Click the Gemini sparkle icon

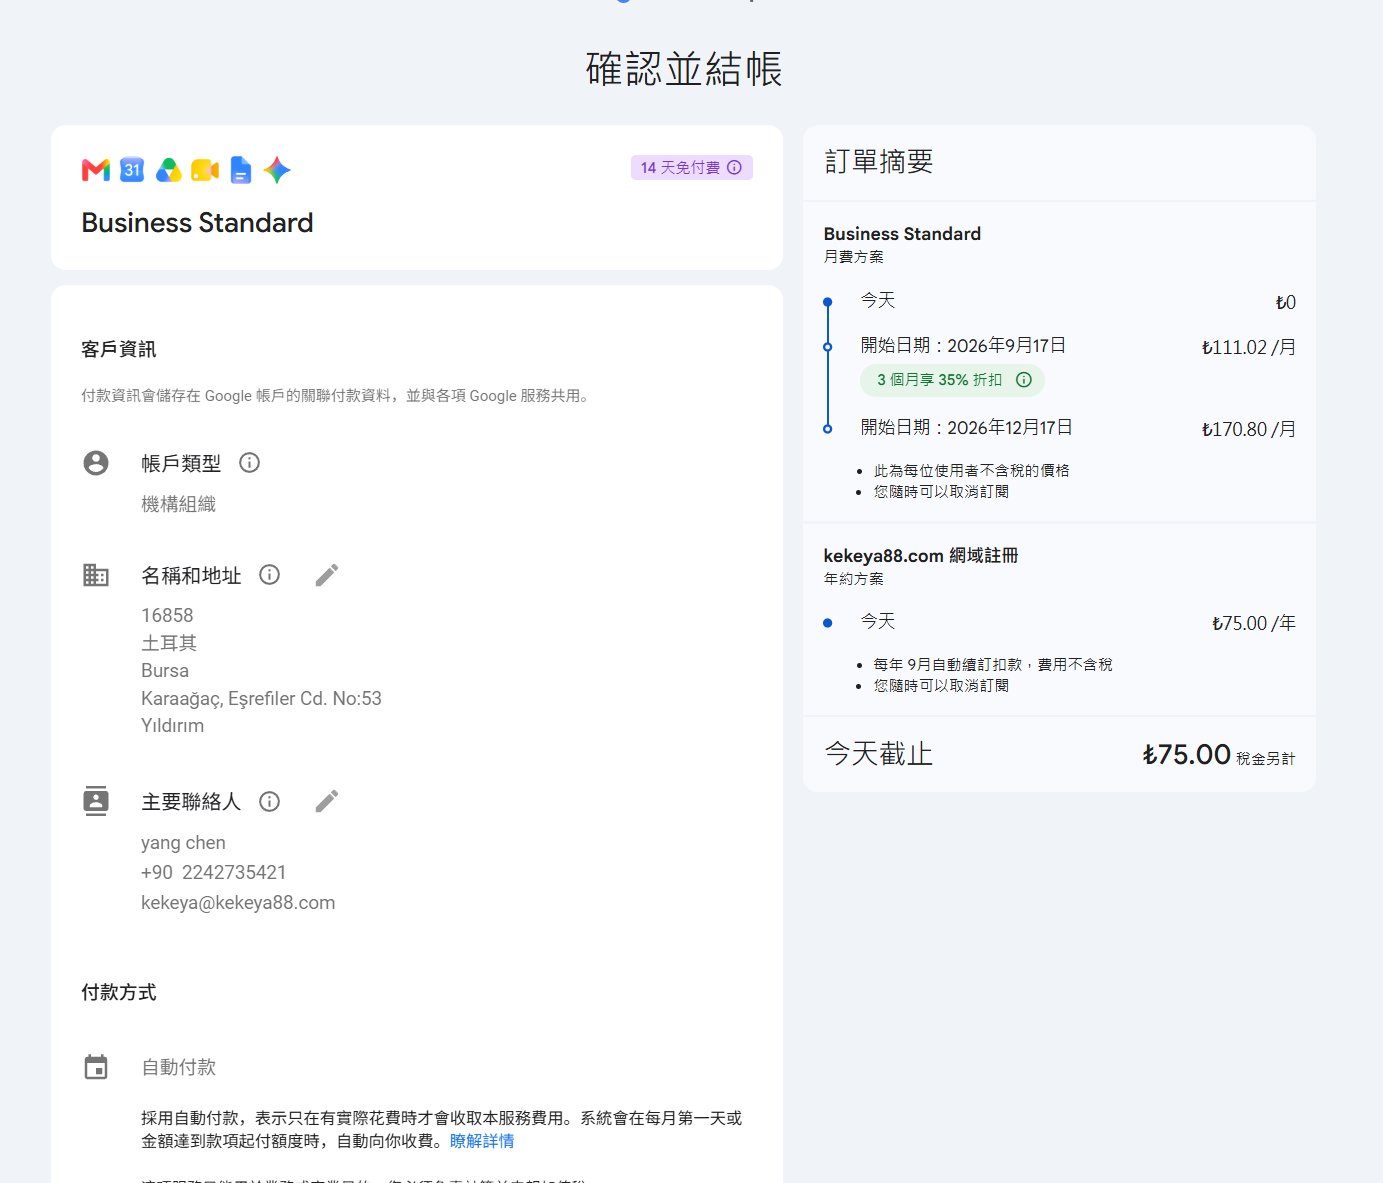[277, 170]
